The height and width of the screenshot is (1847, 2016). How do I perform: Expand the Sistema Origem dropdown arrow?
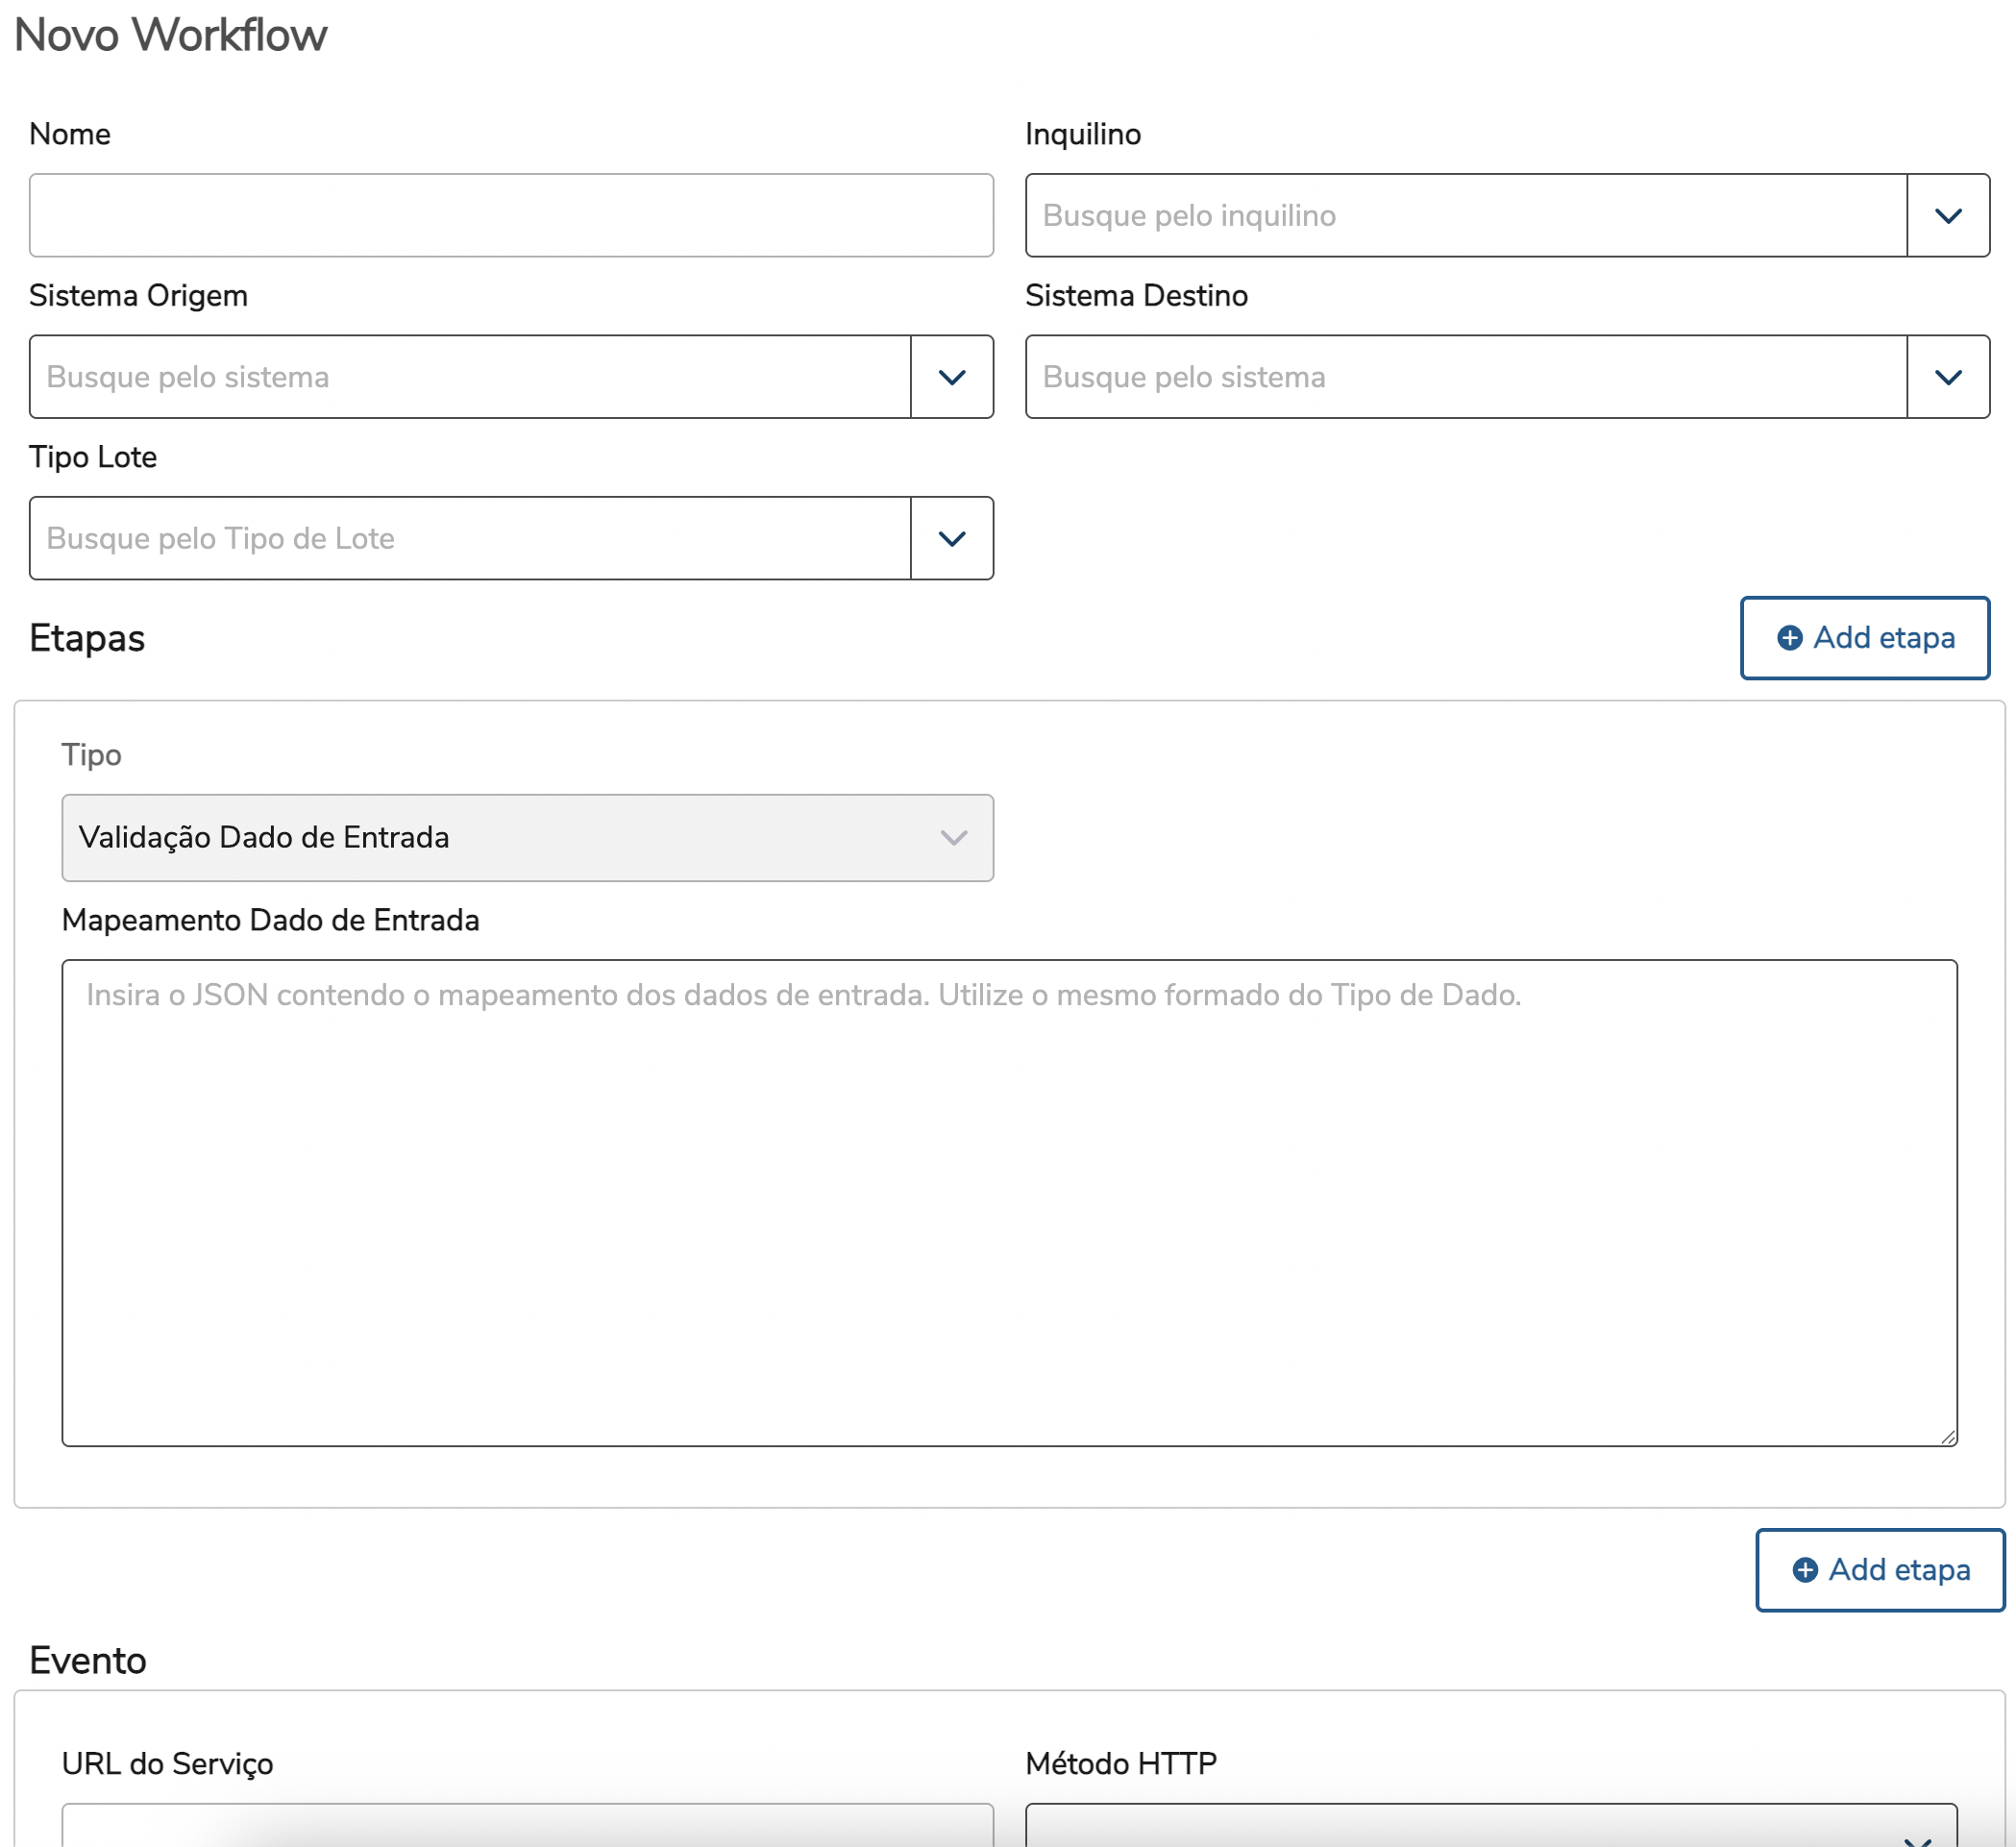click(951, 377)
